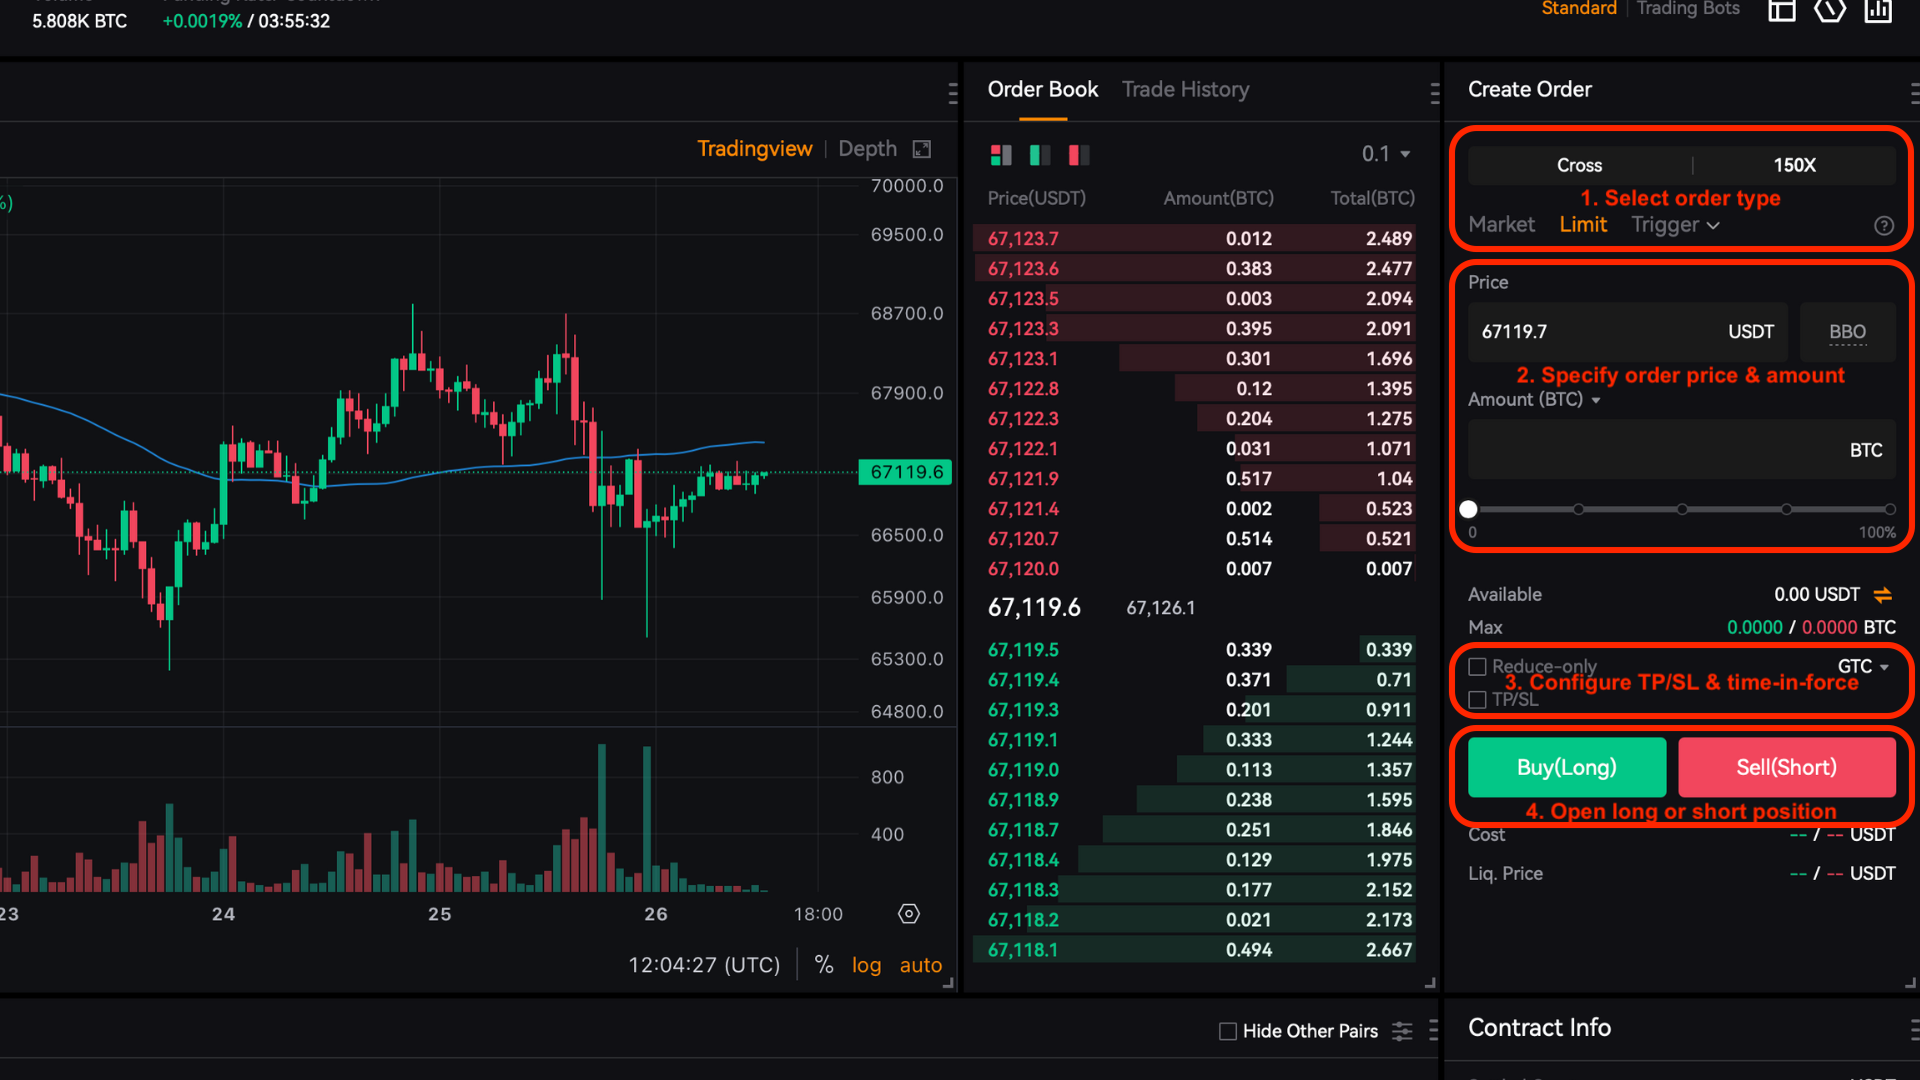1920x1080 pixels.
Task: Open the help tooltip beside Trigger
Action: click(1885, 225)
